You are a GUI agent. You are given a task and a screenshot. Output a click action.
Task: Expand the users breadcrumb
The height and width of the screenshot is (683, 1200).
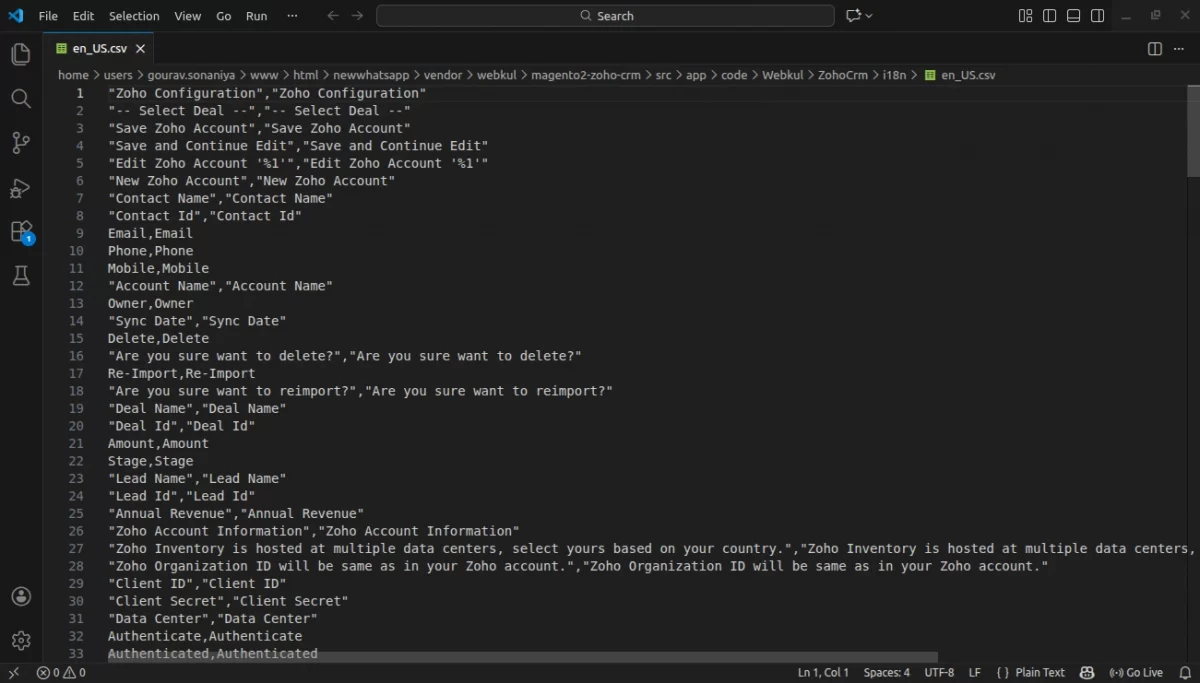(118, 75)
